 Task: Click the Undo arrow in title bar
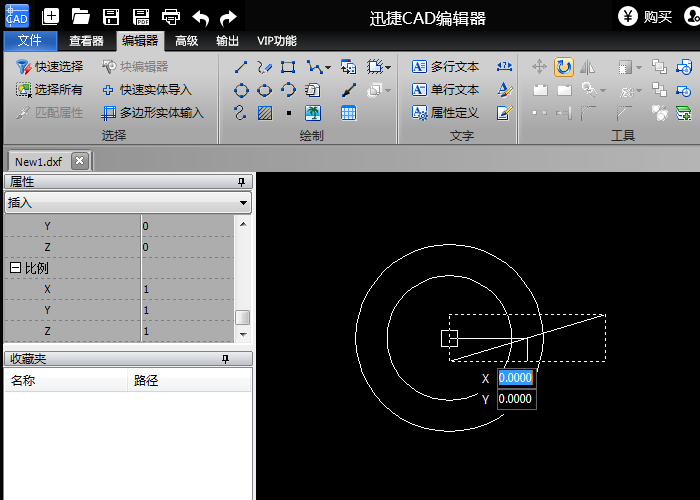[x=200, y=17]
